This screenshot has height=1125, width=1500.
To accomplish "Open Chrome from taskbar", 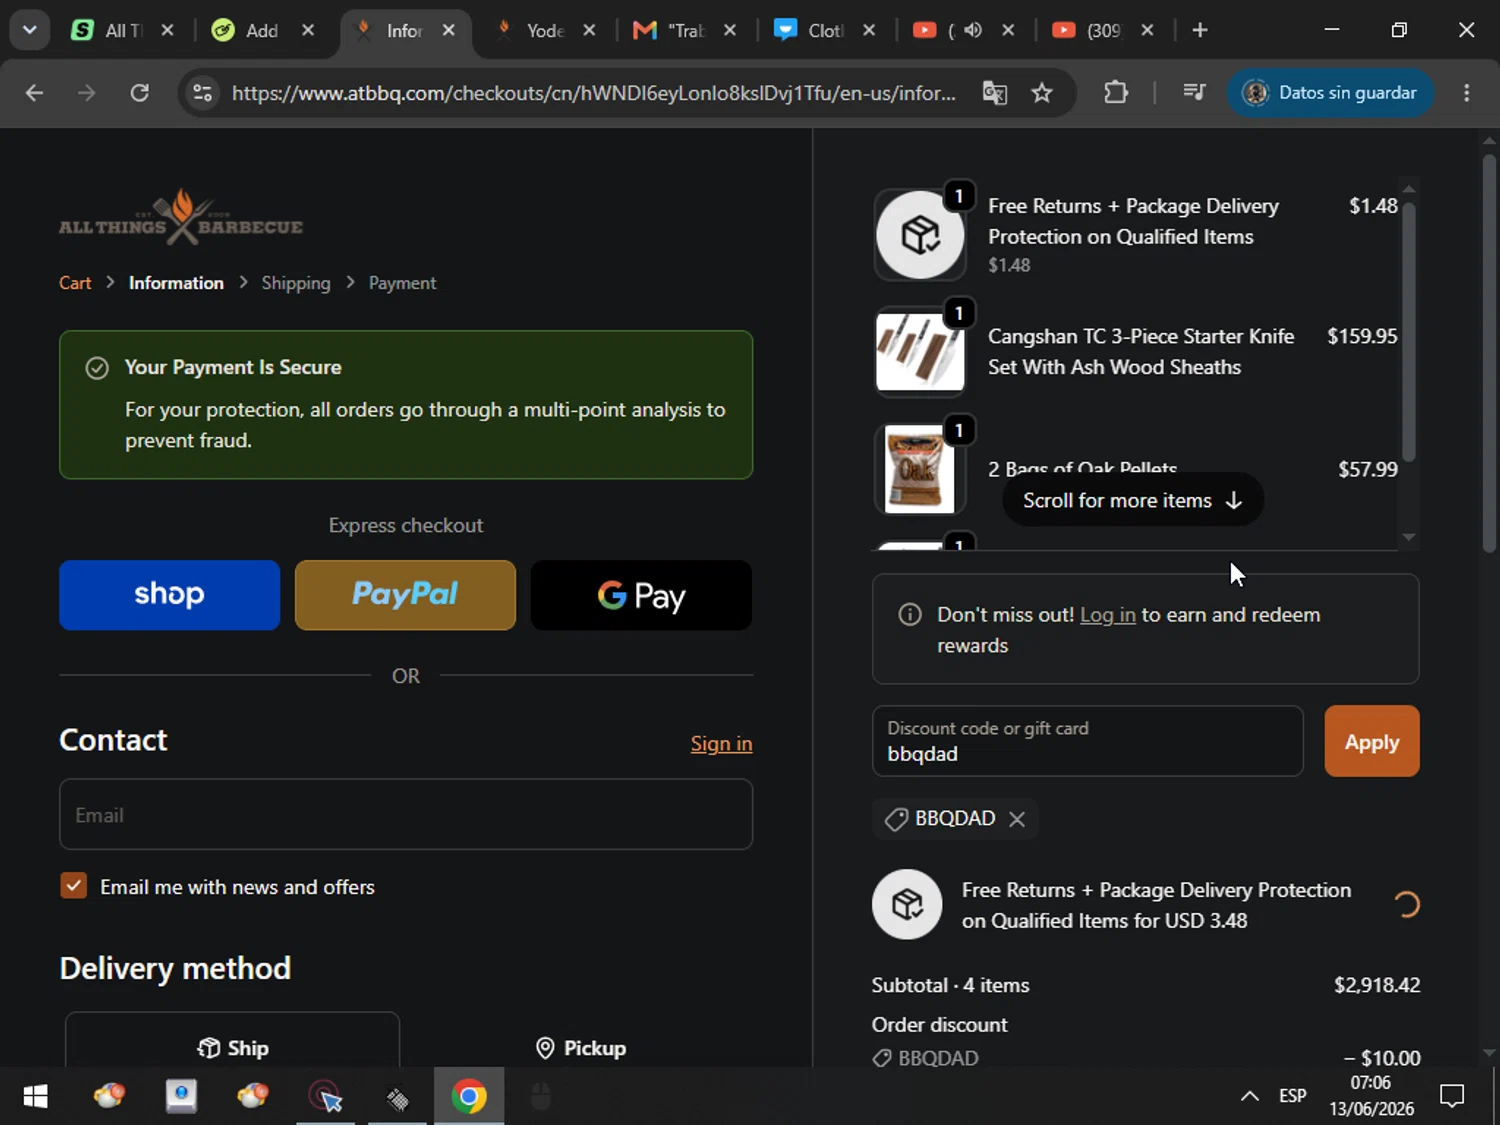I will coord(469,1097).
